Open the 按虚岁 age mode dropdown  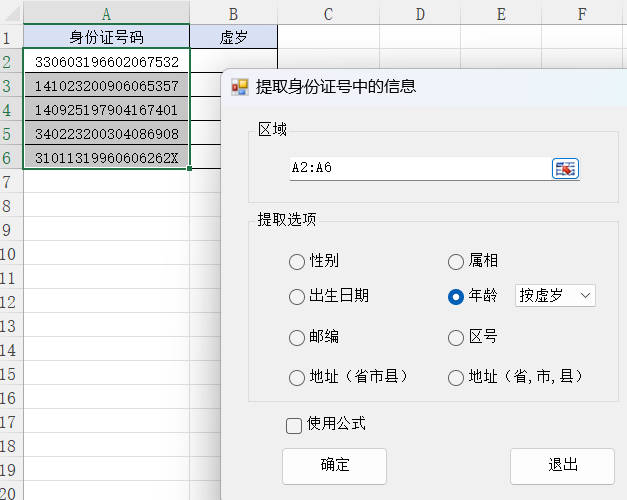click(x=555, y=295)
